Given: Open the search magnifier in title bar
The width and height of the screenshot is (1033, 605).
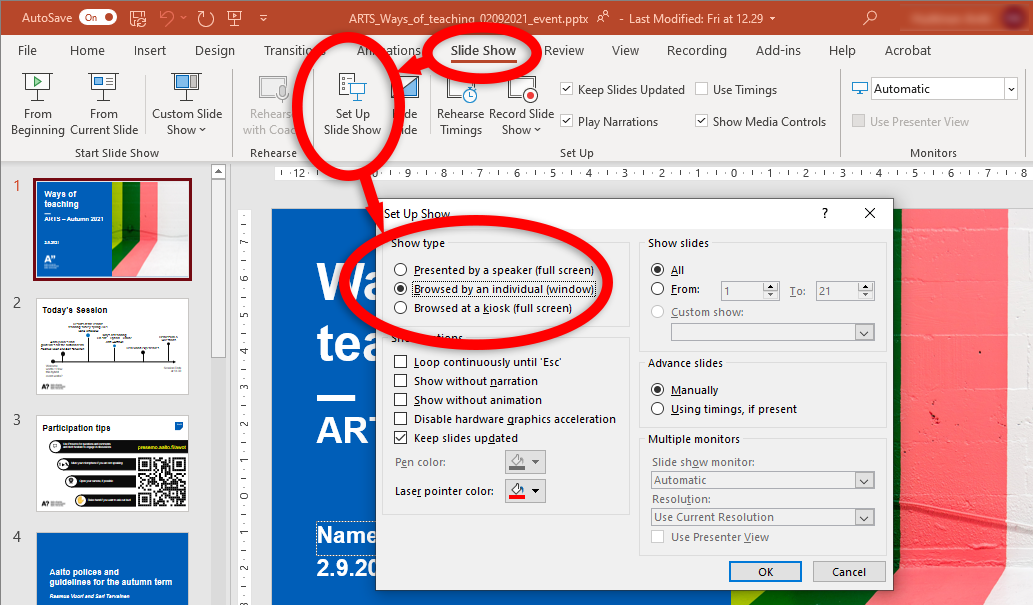Looking at the screenshot, I should (870, 18).
